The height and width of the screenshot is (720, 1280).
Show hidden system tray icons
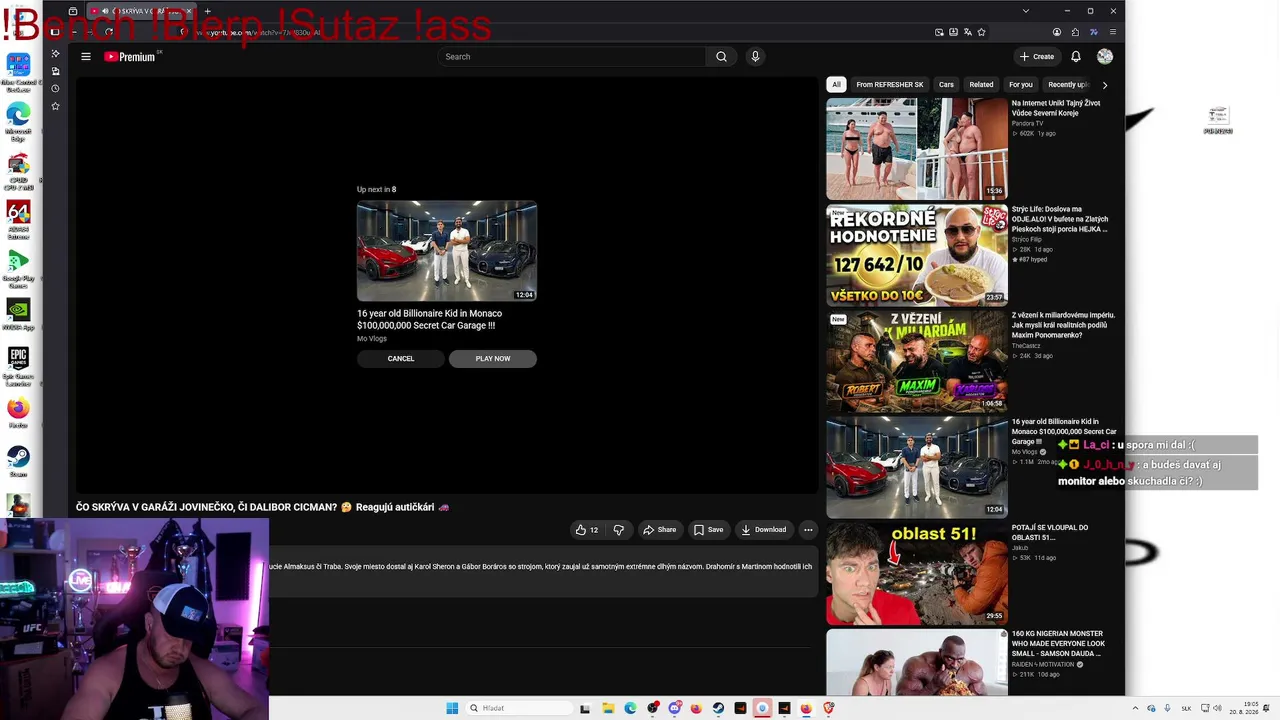tap(1135, 709)
